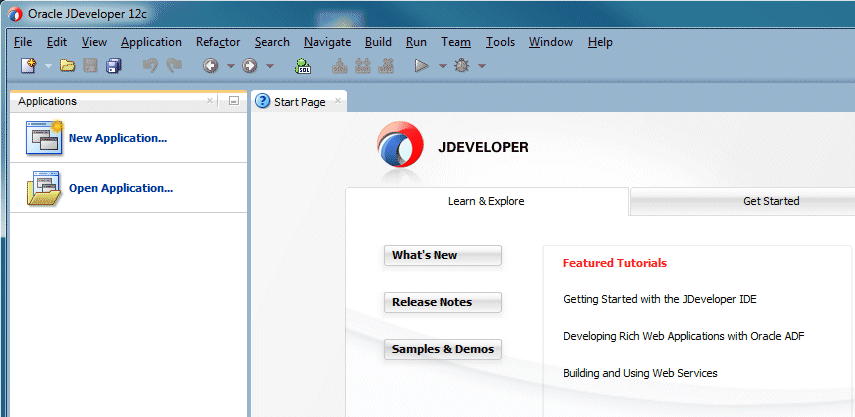Switch to the Learn & Explore tab
This screenshot has height=417, width=855.
click(486, 201)
